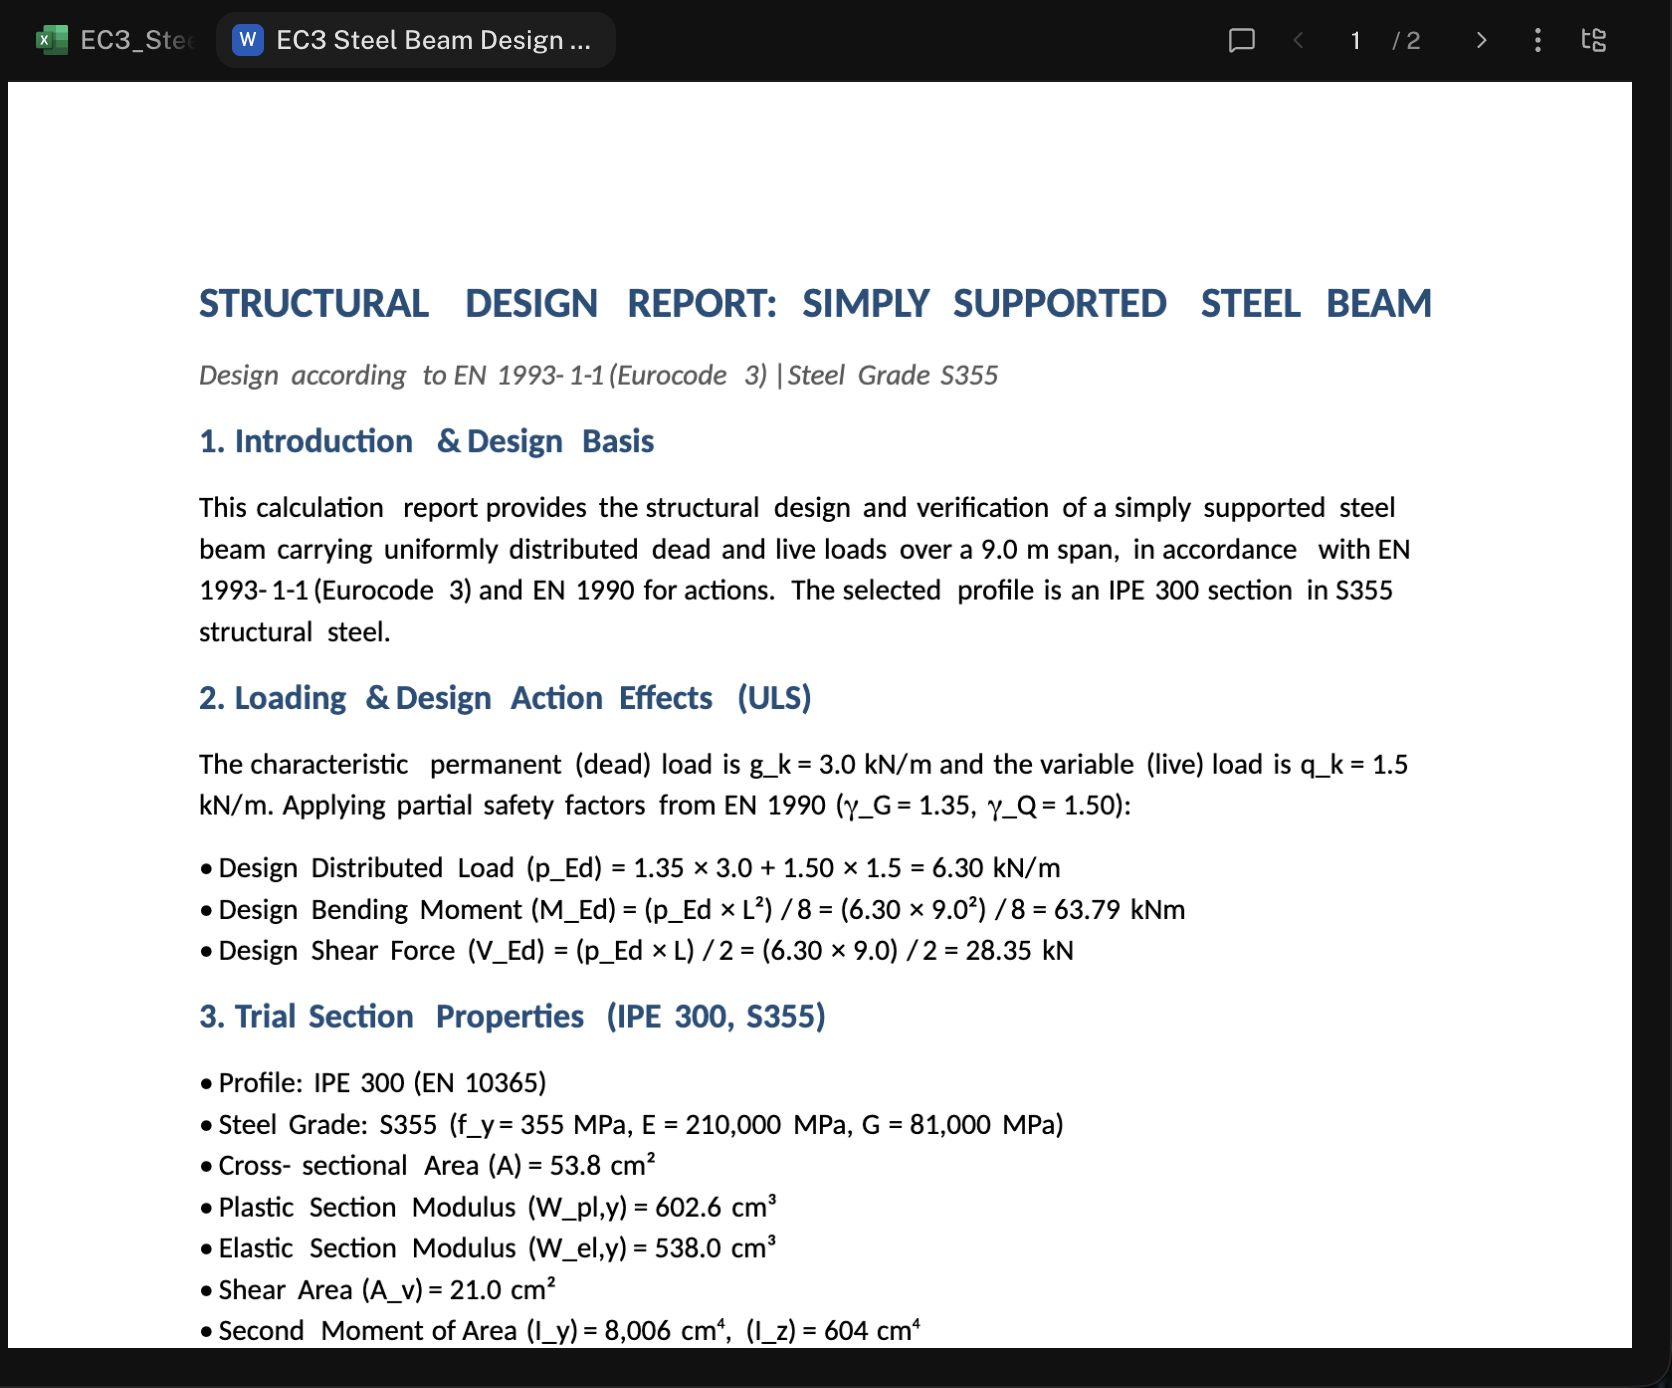1672x1388 pixels.
Task: Click the '3. Trial Section Properties' heading
Action: (512, 1016)
